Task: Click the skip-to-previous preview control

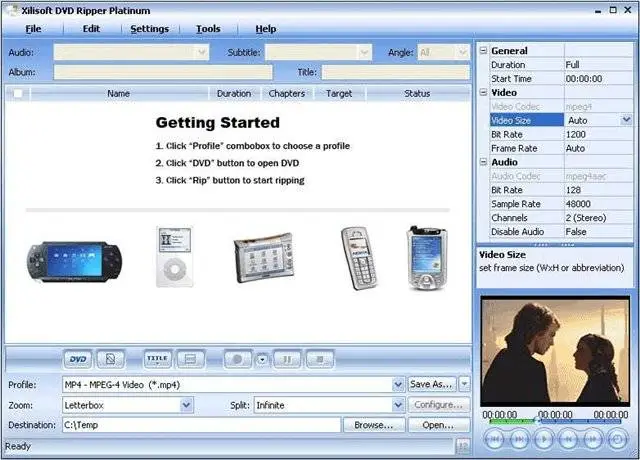Action: point(494,439)
